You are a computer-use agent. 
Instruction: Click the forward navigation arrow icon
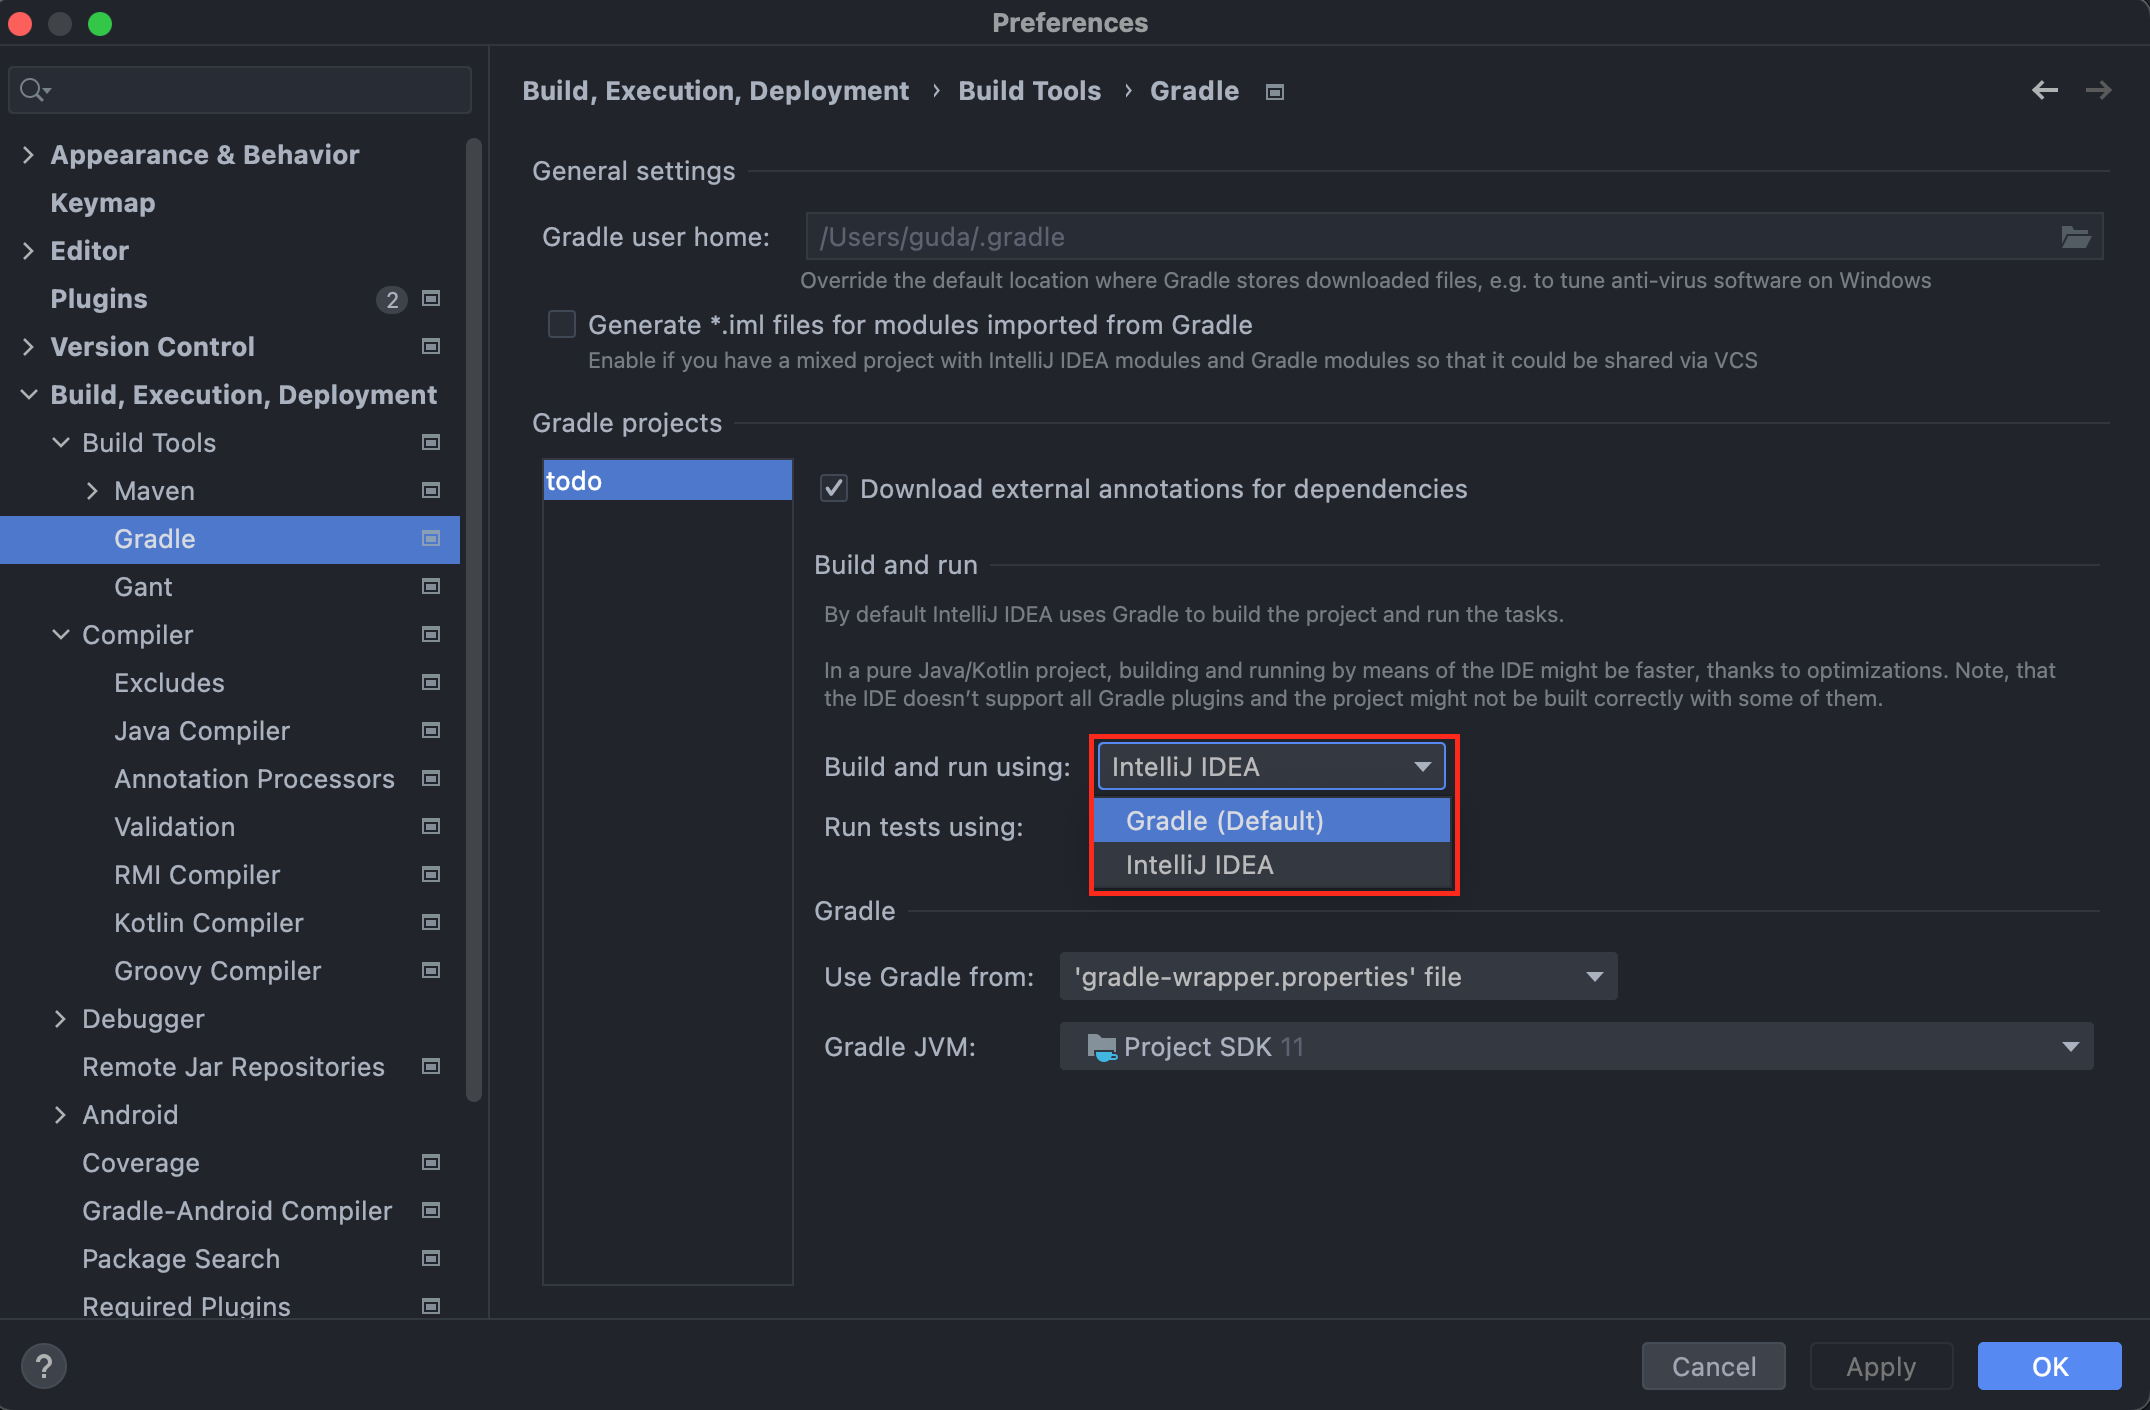tap(2098, 90)
